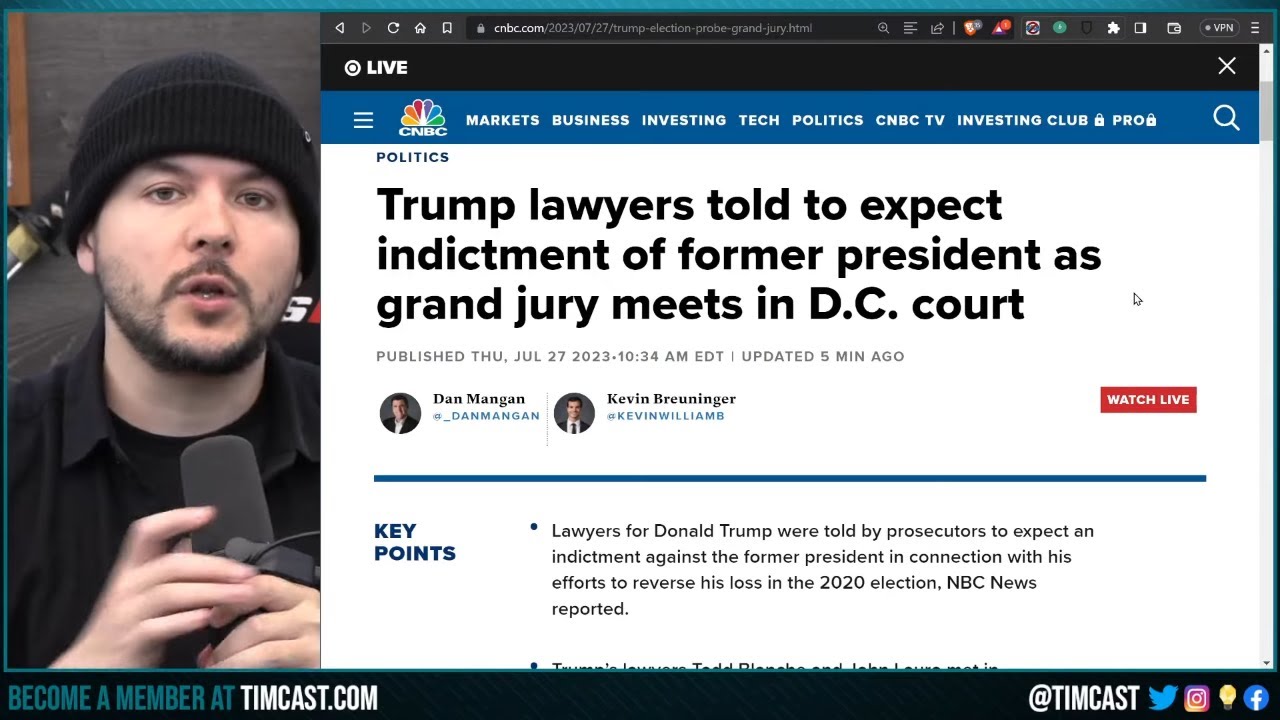The width and height of the screenshot is (1280, 720).
Task: Open the zoom level control in address bar
Action: click(x=883, y=28)
